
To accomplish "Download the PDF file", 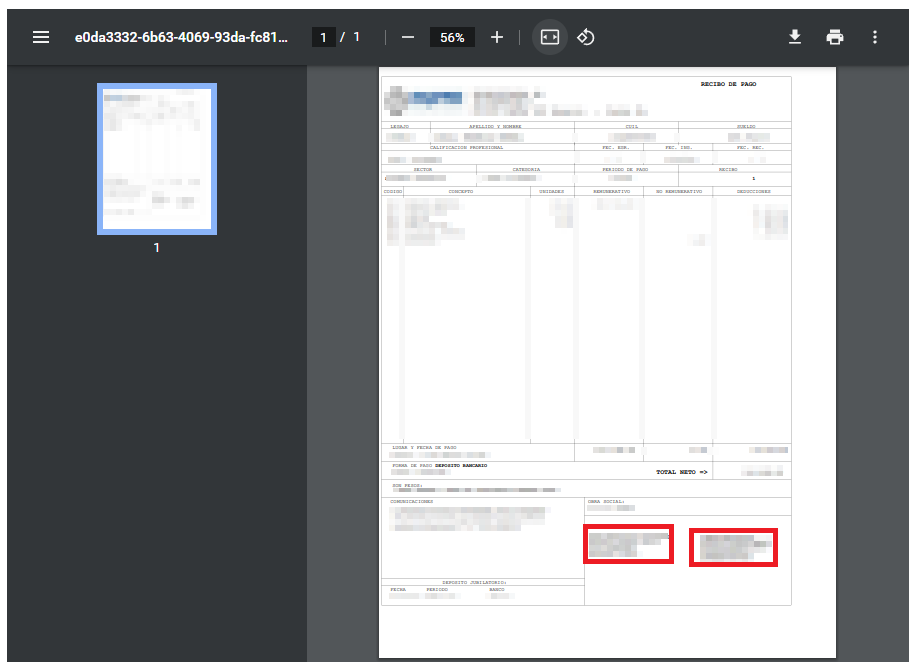I will (x=795, y=37).
